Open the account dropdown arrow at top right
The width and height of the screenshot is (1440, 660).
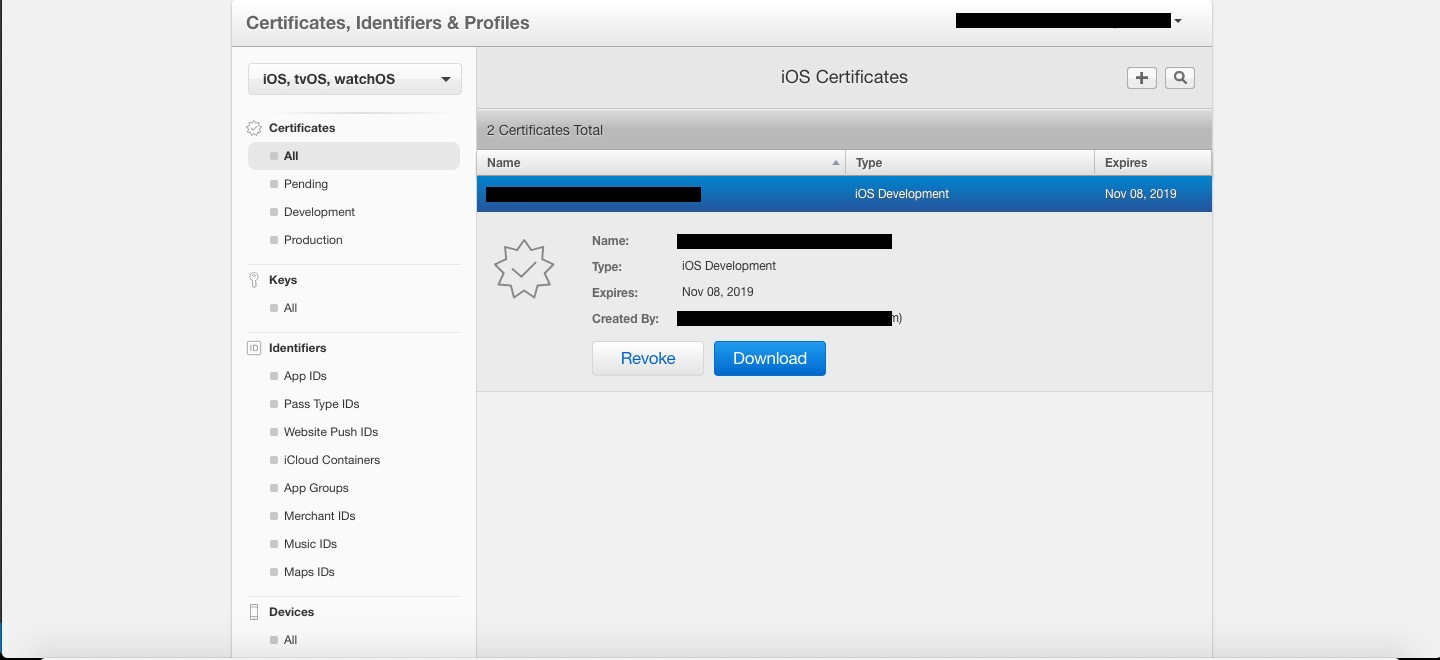1178,21
